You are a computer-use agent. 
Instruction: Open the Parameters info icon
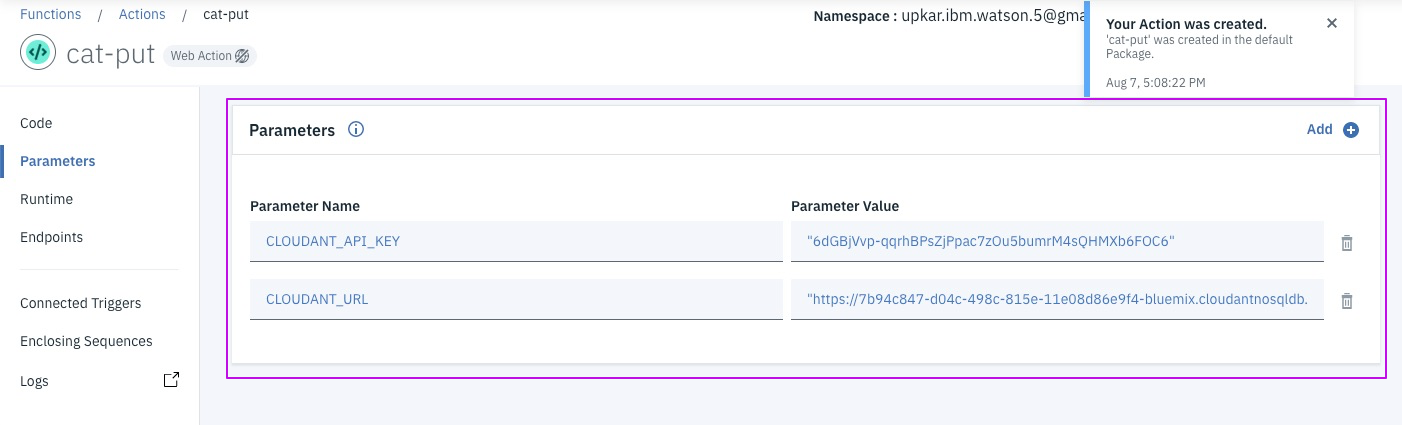[x=355, y=130]
